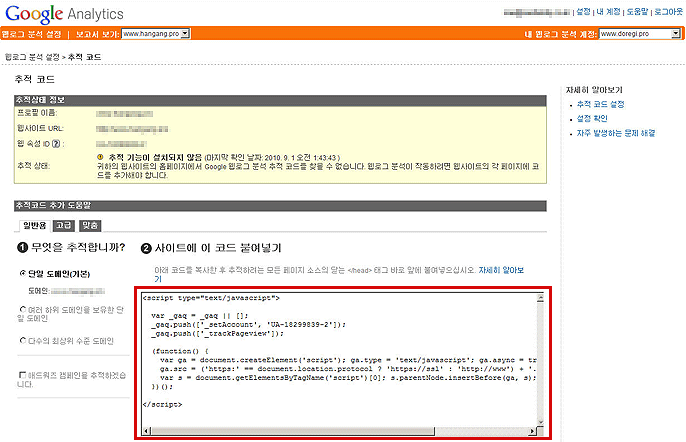Select the 단일 도메인(기본) radio button
This screenshot has width=686, height=442.
[x=23, y=273]
